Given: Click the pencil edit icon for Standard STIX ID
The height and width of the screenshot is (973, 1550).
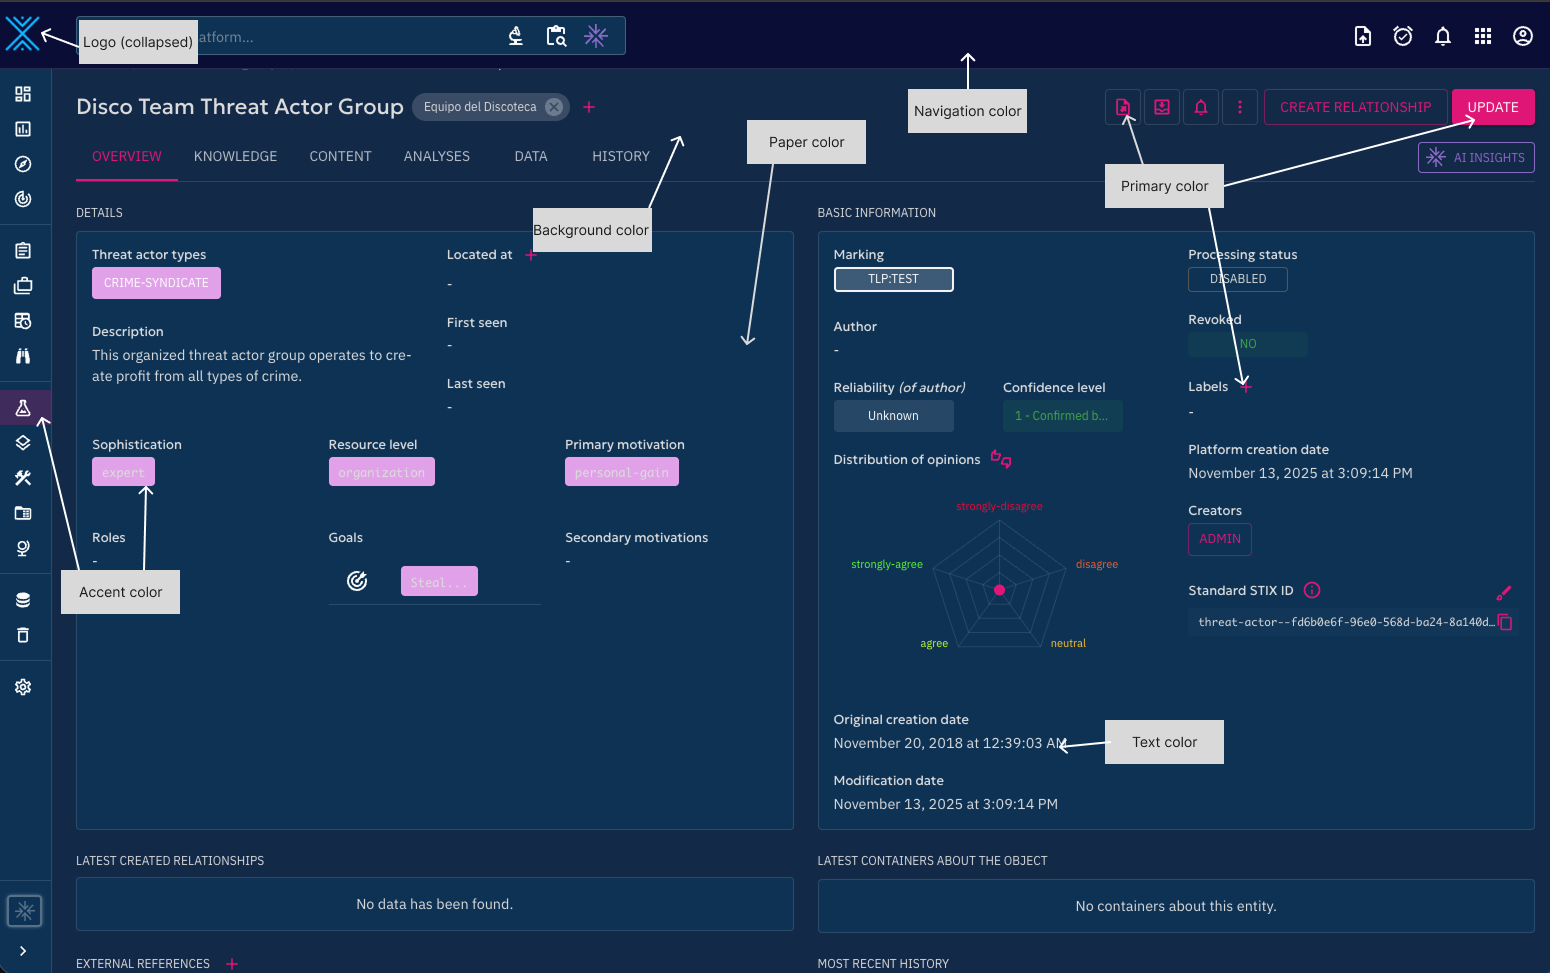Looking at the screenshot, I should click(x=1503, y=593).
